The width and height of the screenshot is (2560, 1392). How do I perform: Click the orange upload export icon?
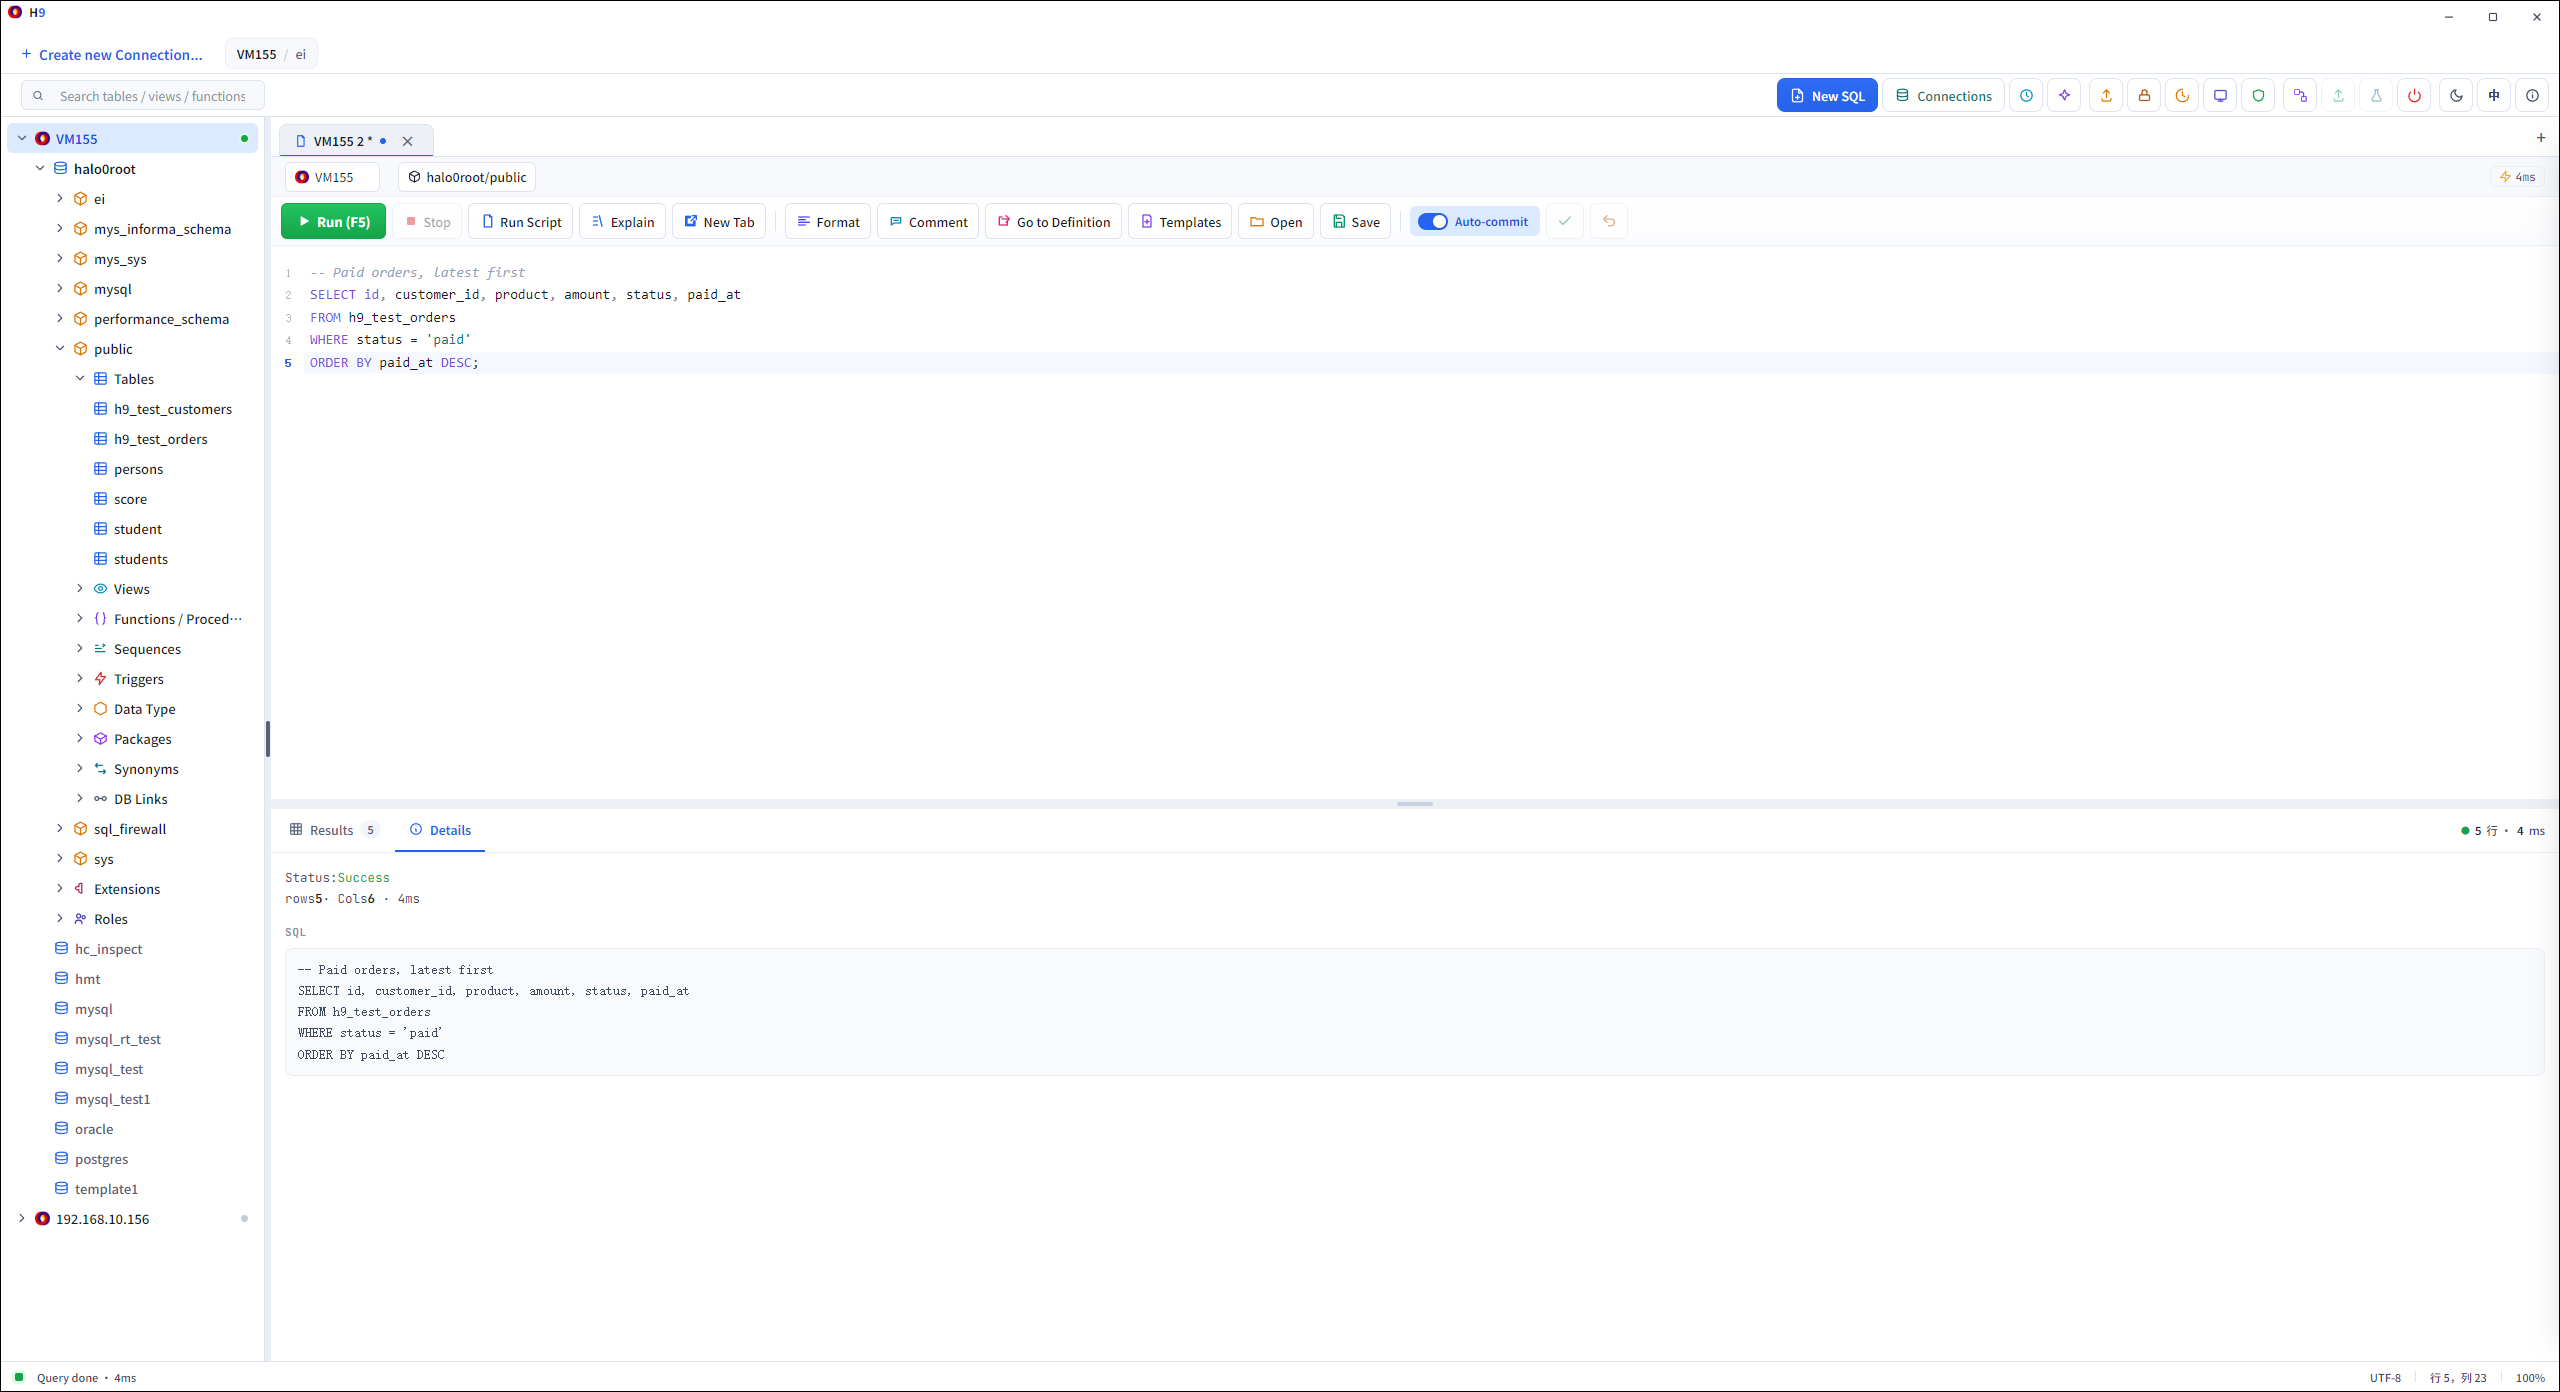click(2106, 96)
